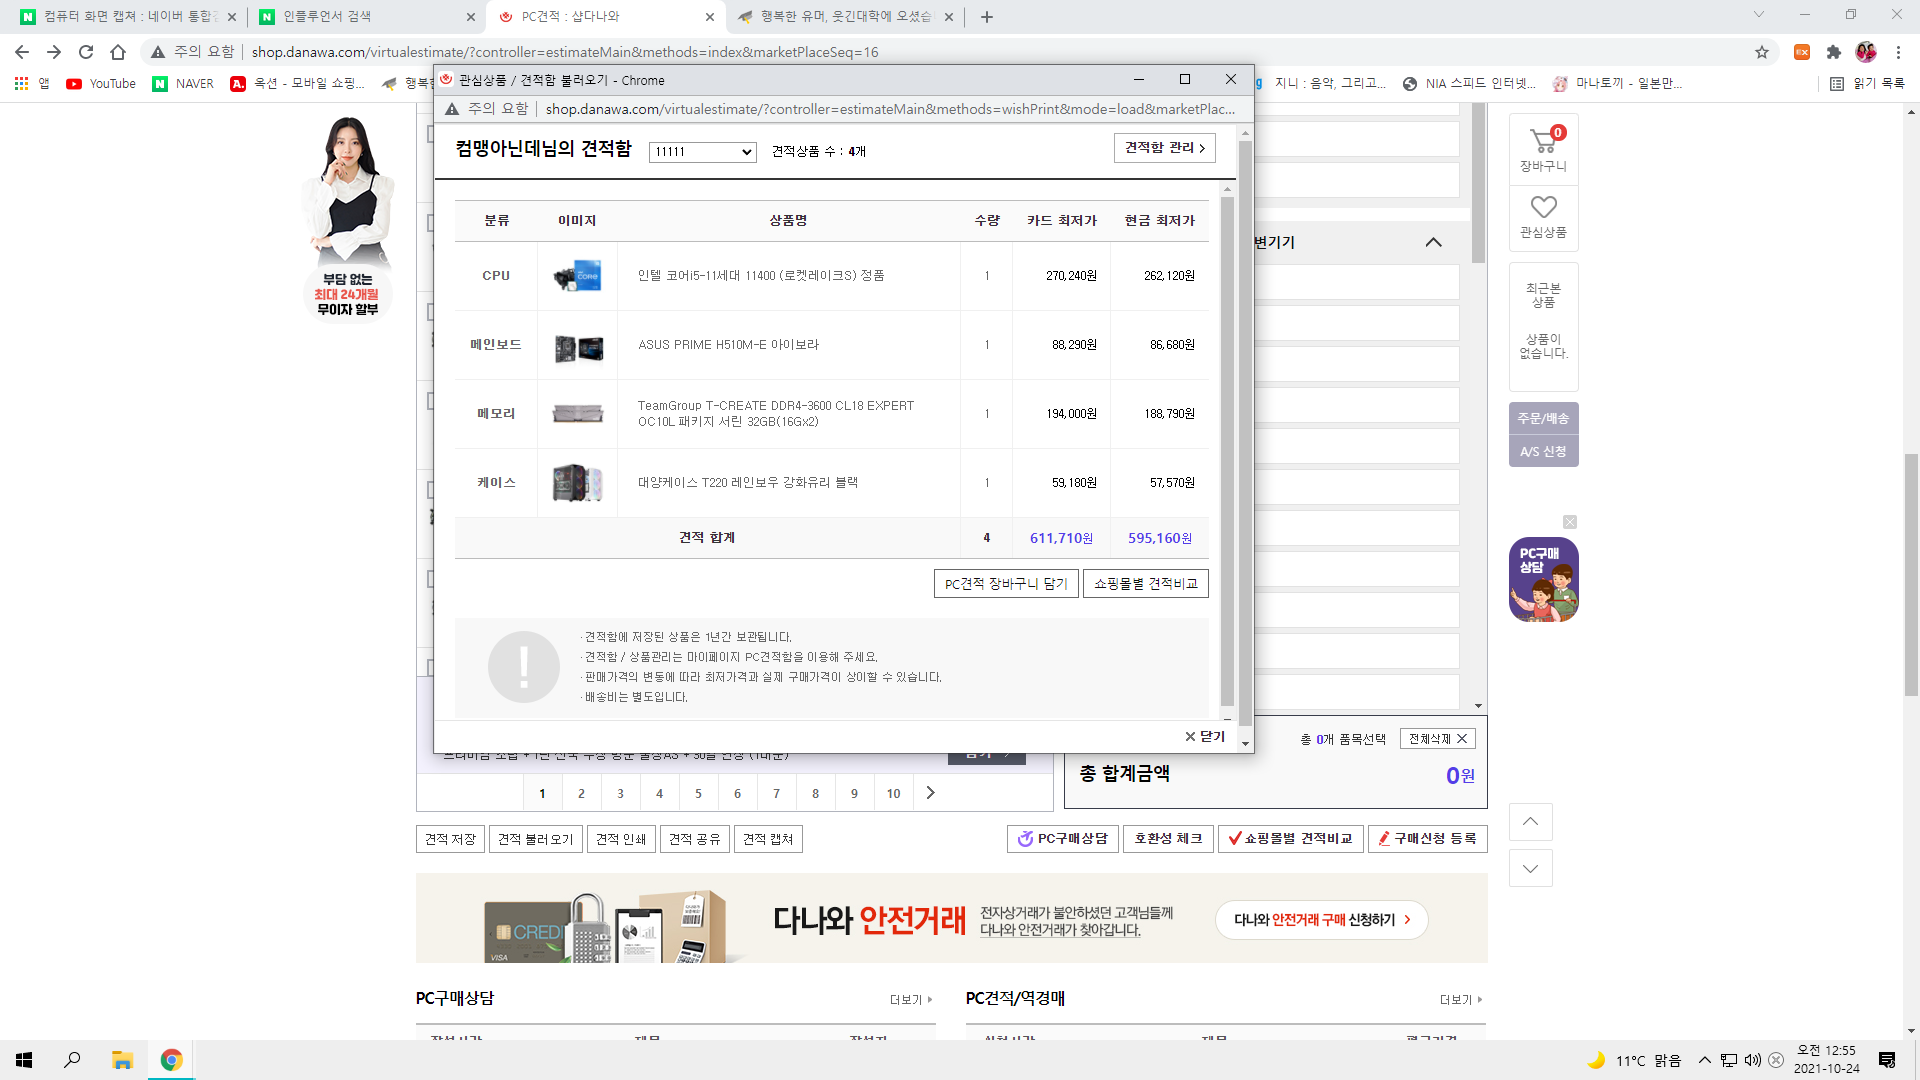Click the PC구매상담 character banner icon
Viewport: 1920px width, 1080px height.
tap(1543, 580)
